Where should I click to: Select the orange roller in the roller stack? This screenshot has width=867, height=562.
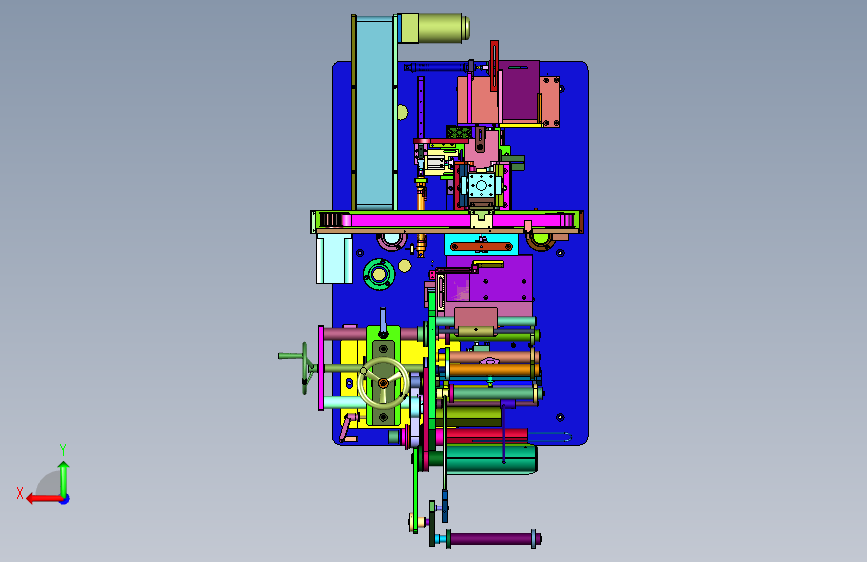(490, 370)
